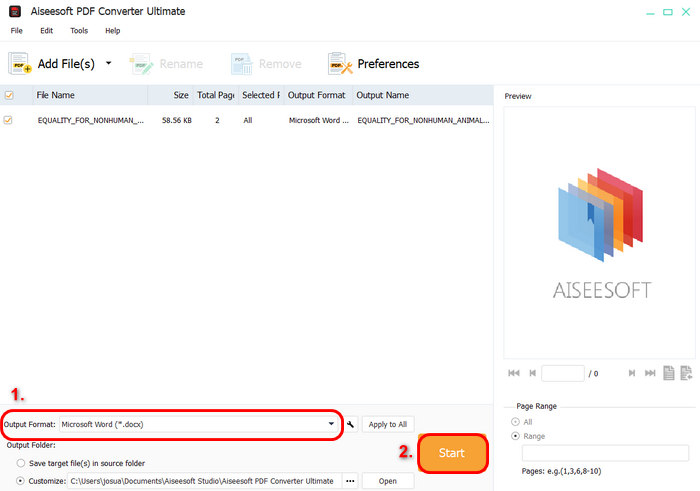Select the Range page range radio
This screenshot has width=700, height=491.
click(x=515, y=436)
